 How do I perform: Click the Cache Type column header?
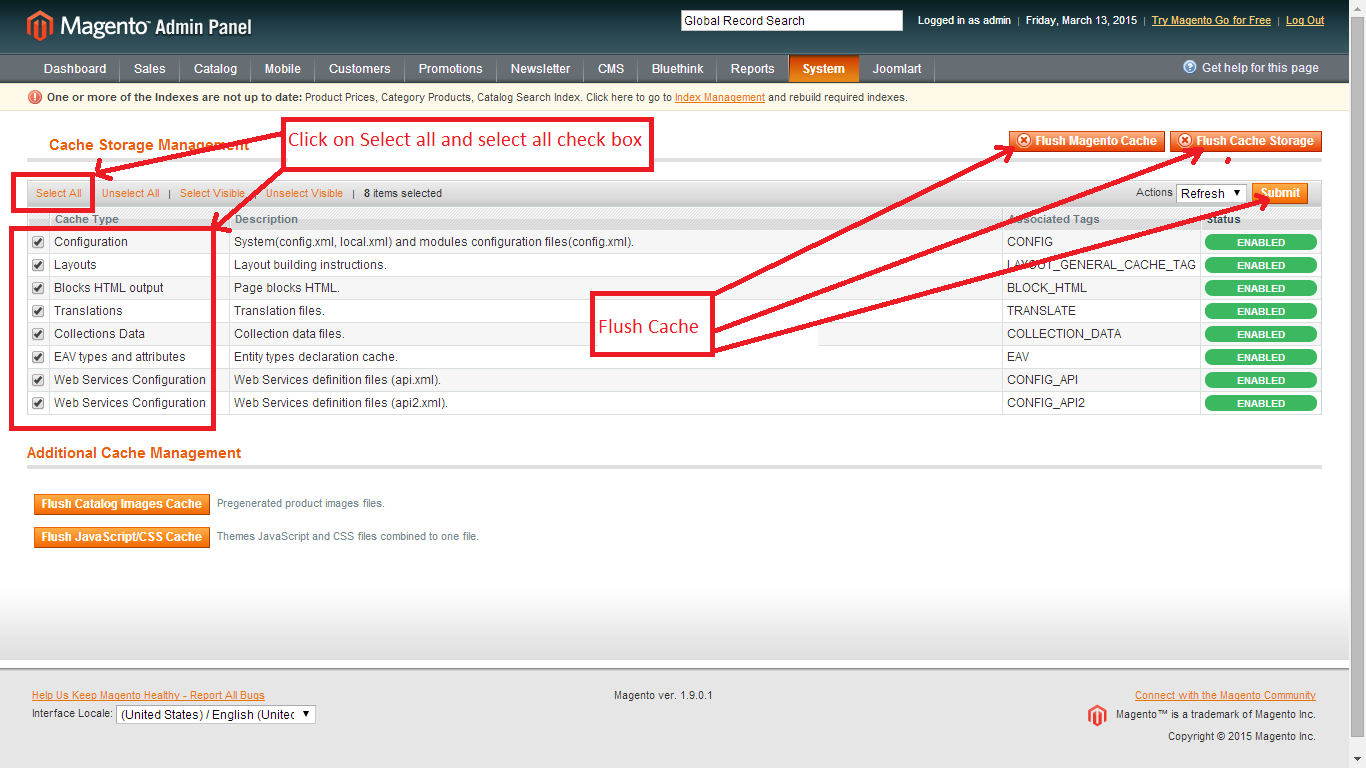(86, 219)
